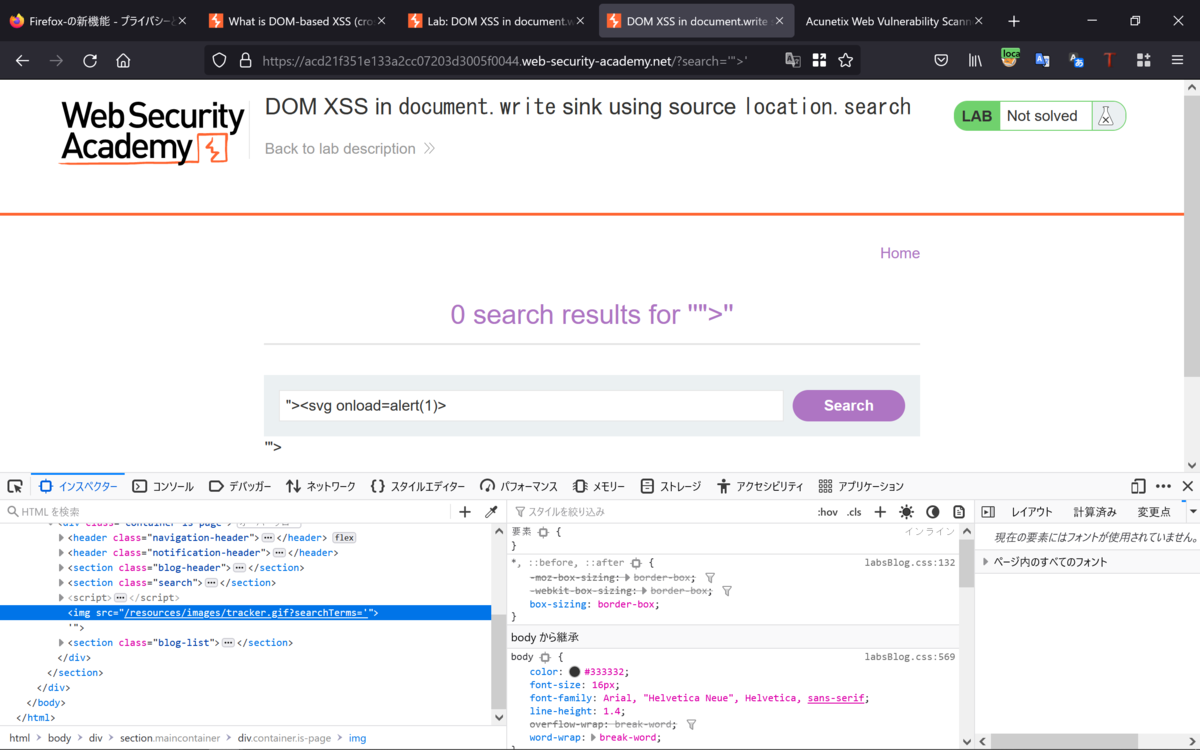The image size is (1200, 750).
Task: Toggle the .cls classes panel
Action: (854, 512)
